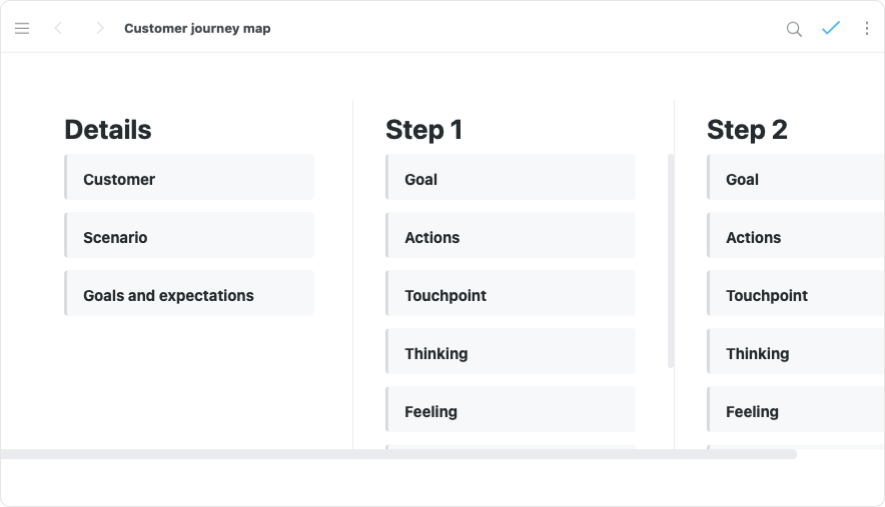Click the Step 2 column heading
The width and height of the screenshot is (885, 507).
tap(747, 130)
